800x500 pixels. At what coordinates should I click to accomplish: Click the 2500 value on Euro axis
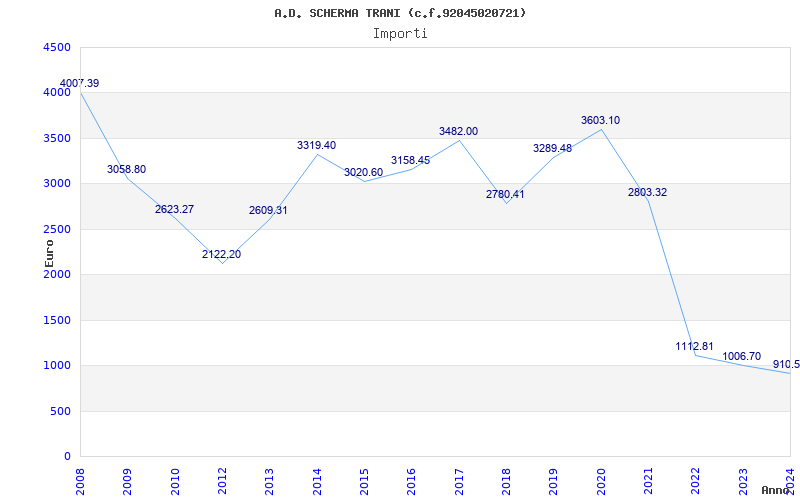coord(57,229)
